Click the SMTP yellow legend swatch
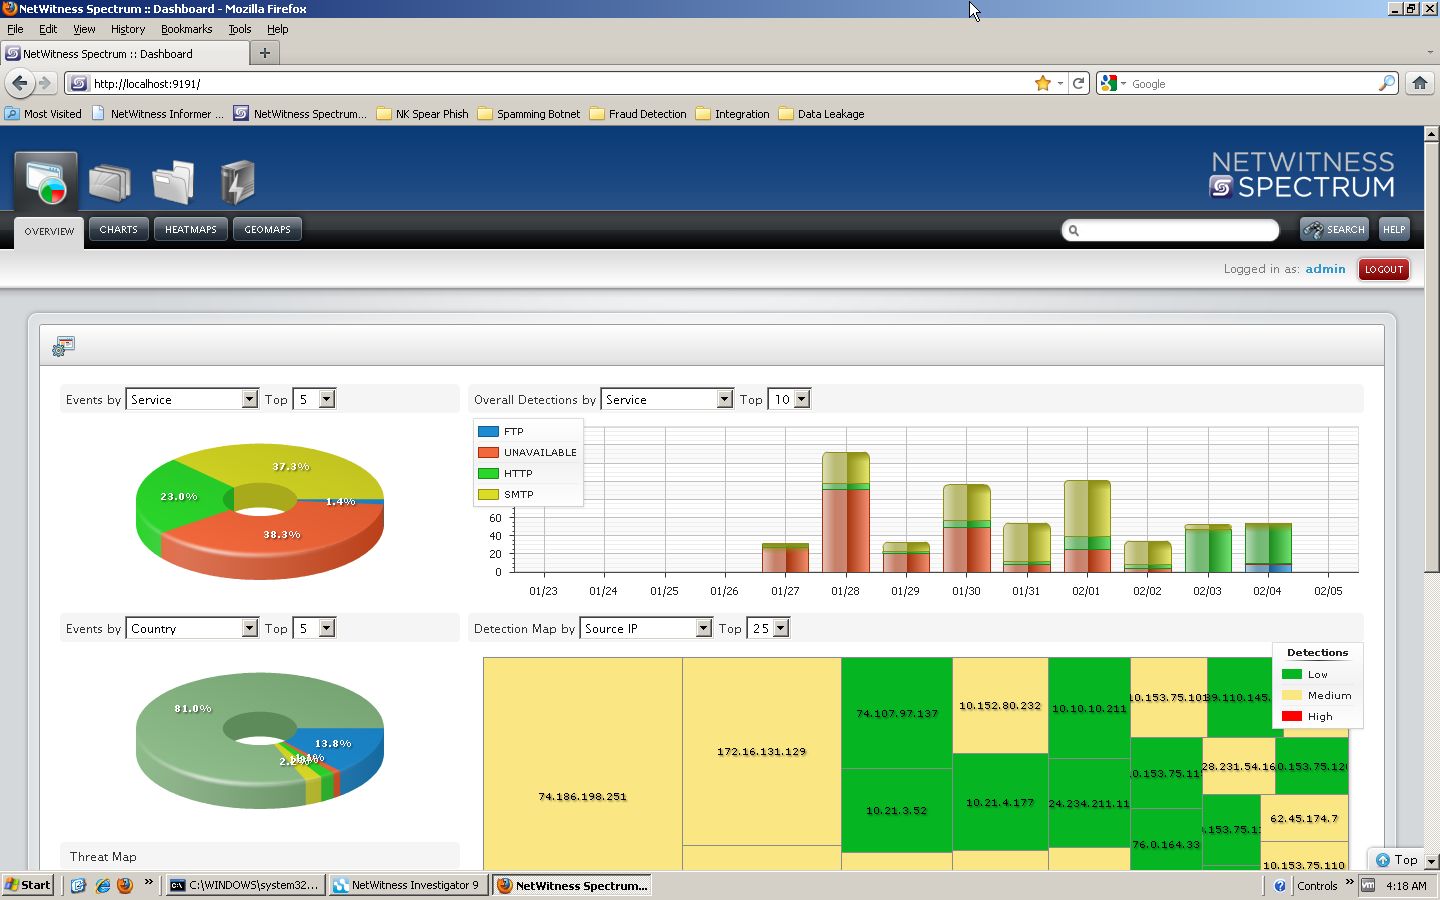 point(488,495)
